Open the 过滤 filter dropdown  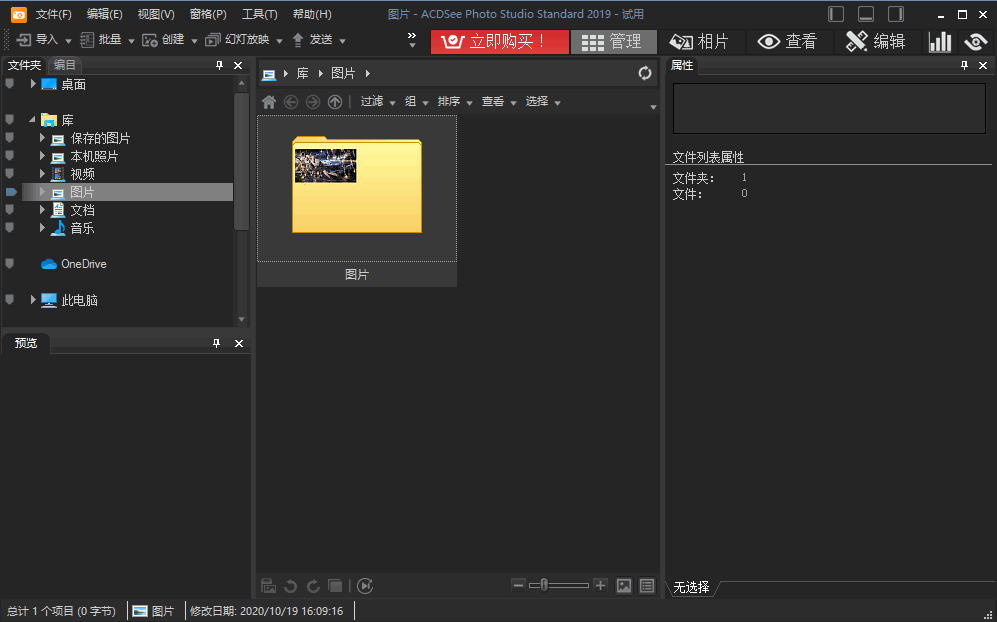378,102
